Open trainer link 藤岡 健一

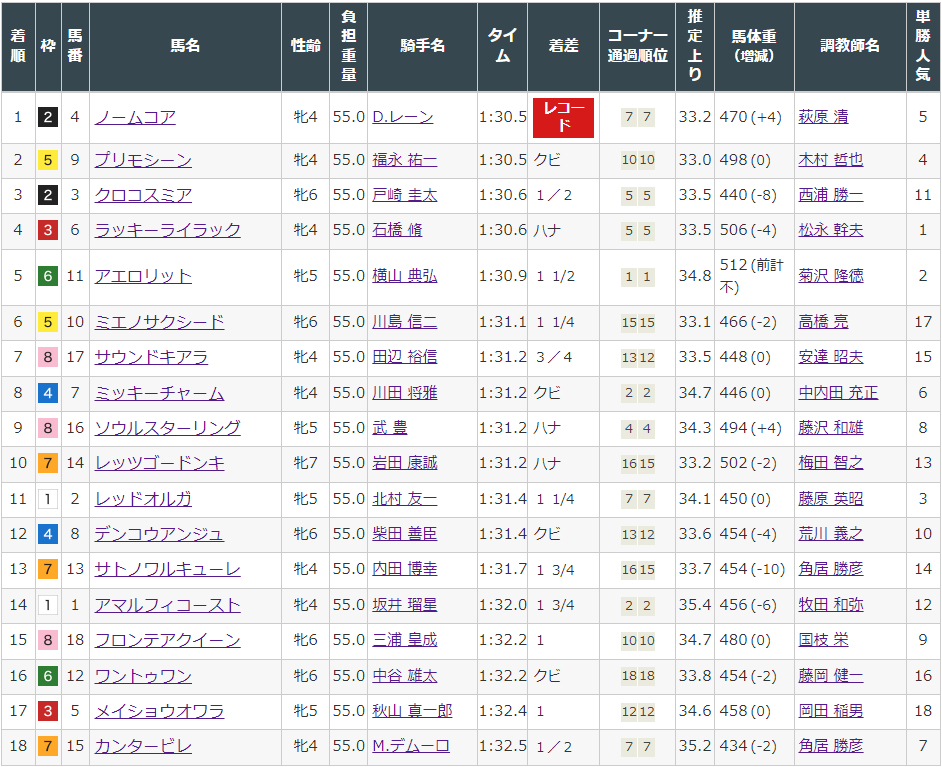(830, 676)
